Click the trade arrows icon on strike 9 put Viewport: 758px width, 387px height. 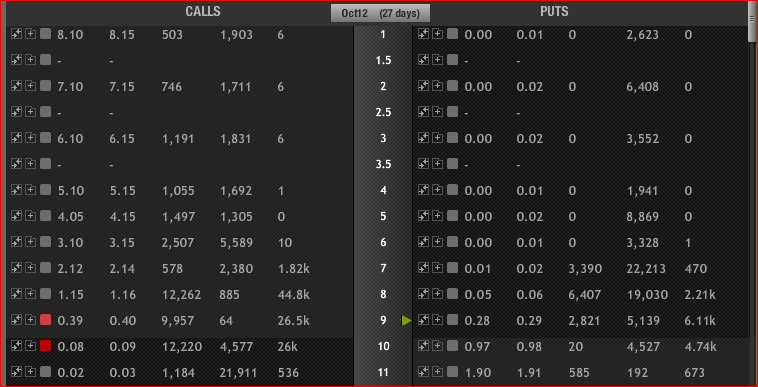pyautogui.click(x=423, y=319)
